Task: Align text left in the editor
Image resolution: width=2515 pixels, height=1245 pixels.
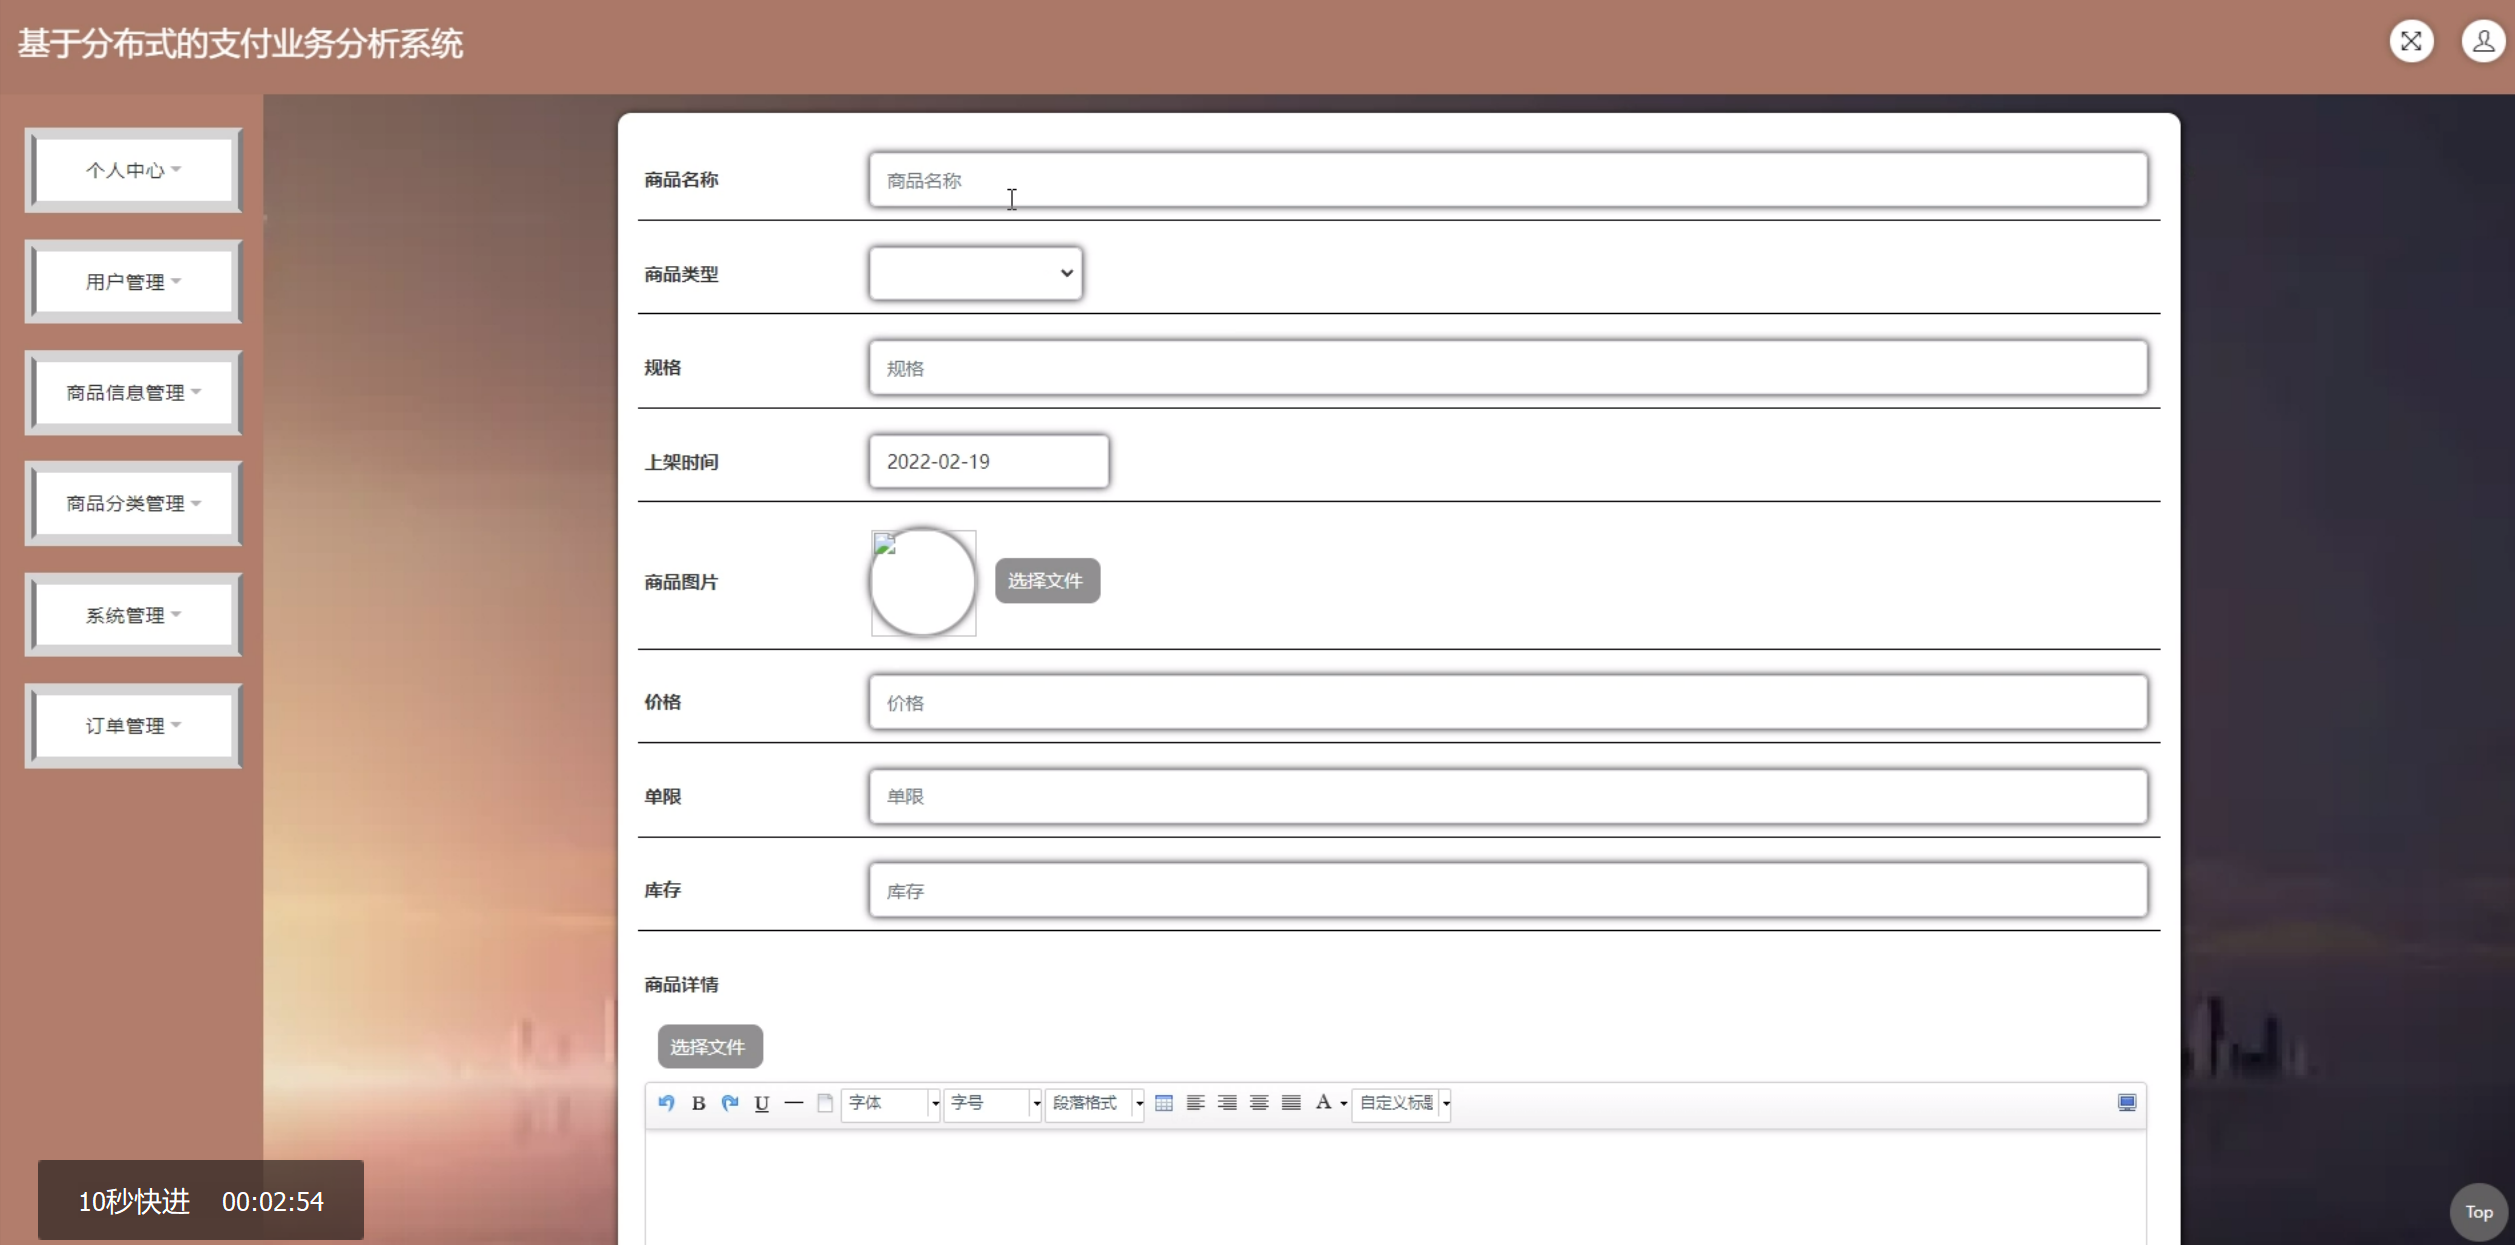Action: point(1195,1102)
